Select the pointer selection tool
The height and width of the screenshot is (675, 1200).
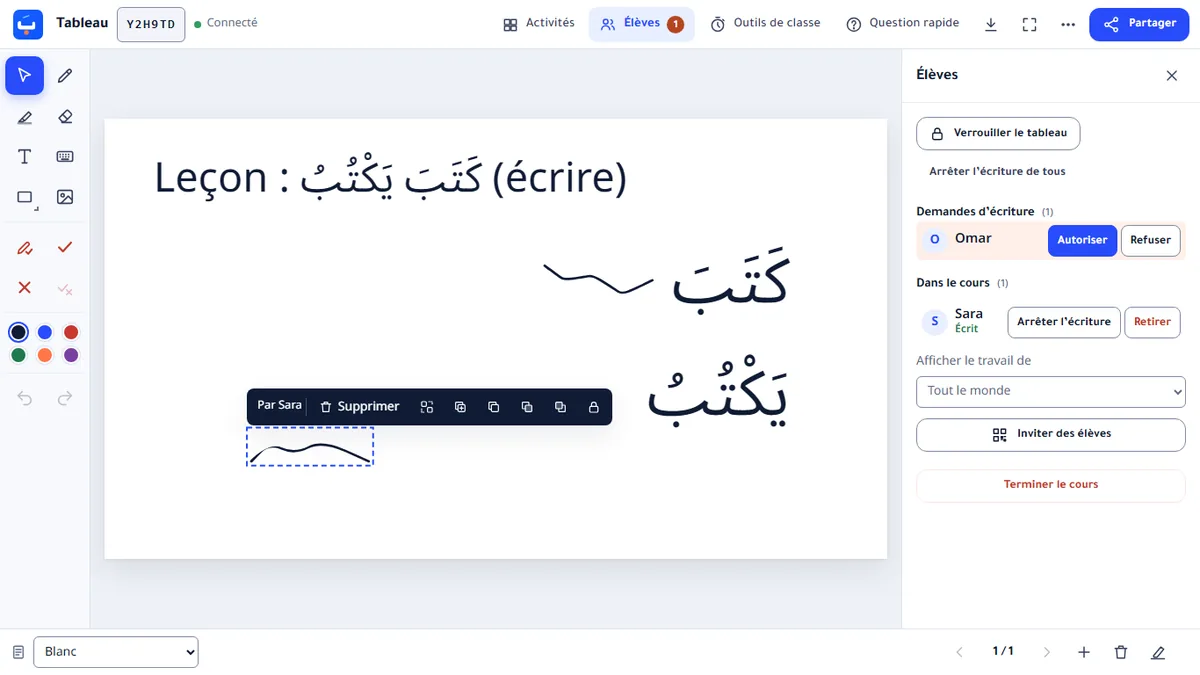(25, 75)
